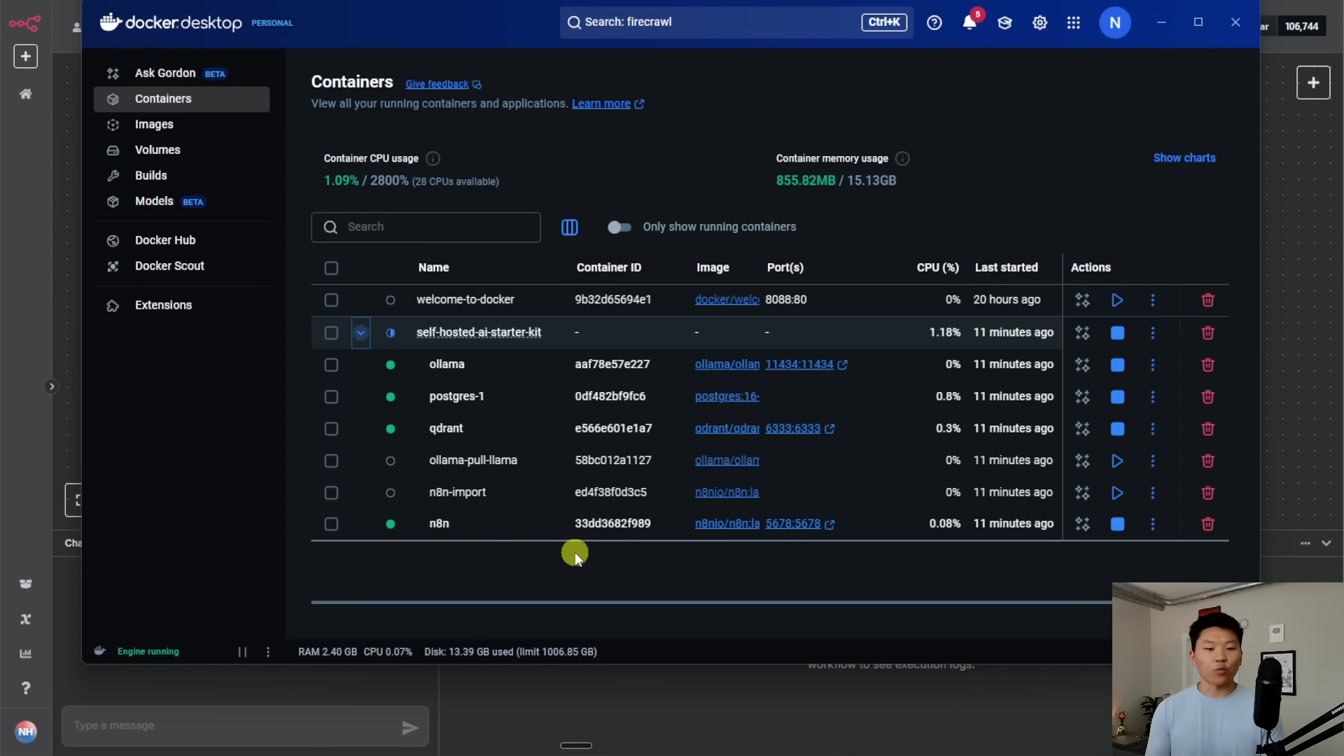Click the Docker Desktop search bar
The height and width of the screenshot is (756, 1344).
[735, 22]
